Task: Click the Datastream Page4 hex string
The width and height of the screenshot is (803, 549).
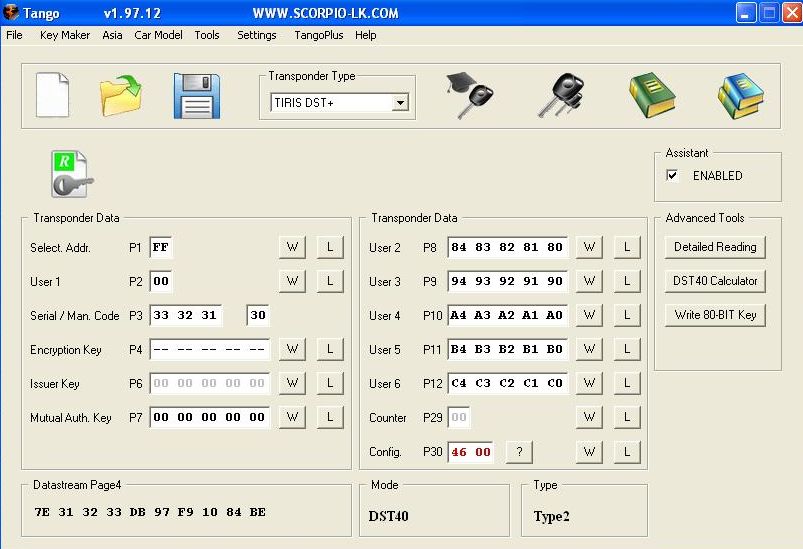Action: pos(150,512)
